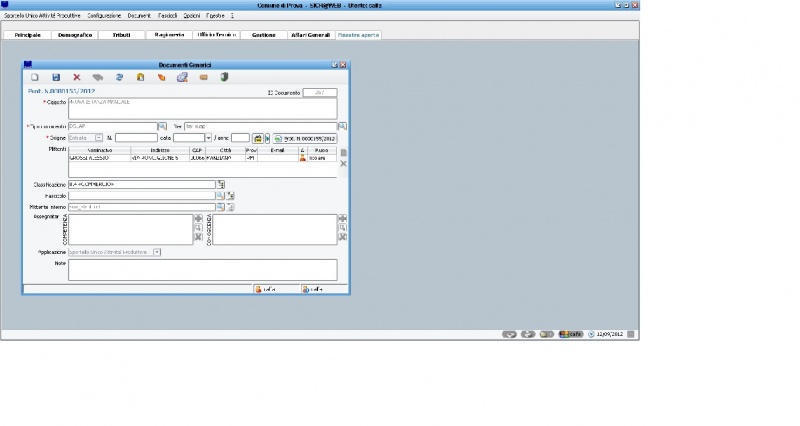Open the Origine dropdown
The image size is (800, 426).
[x=99, y=138]
